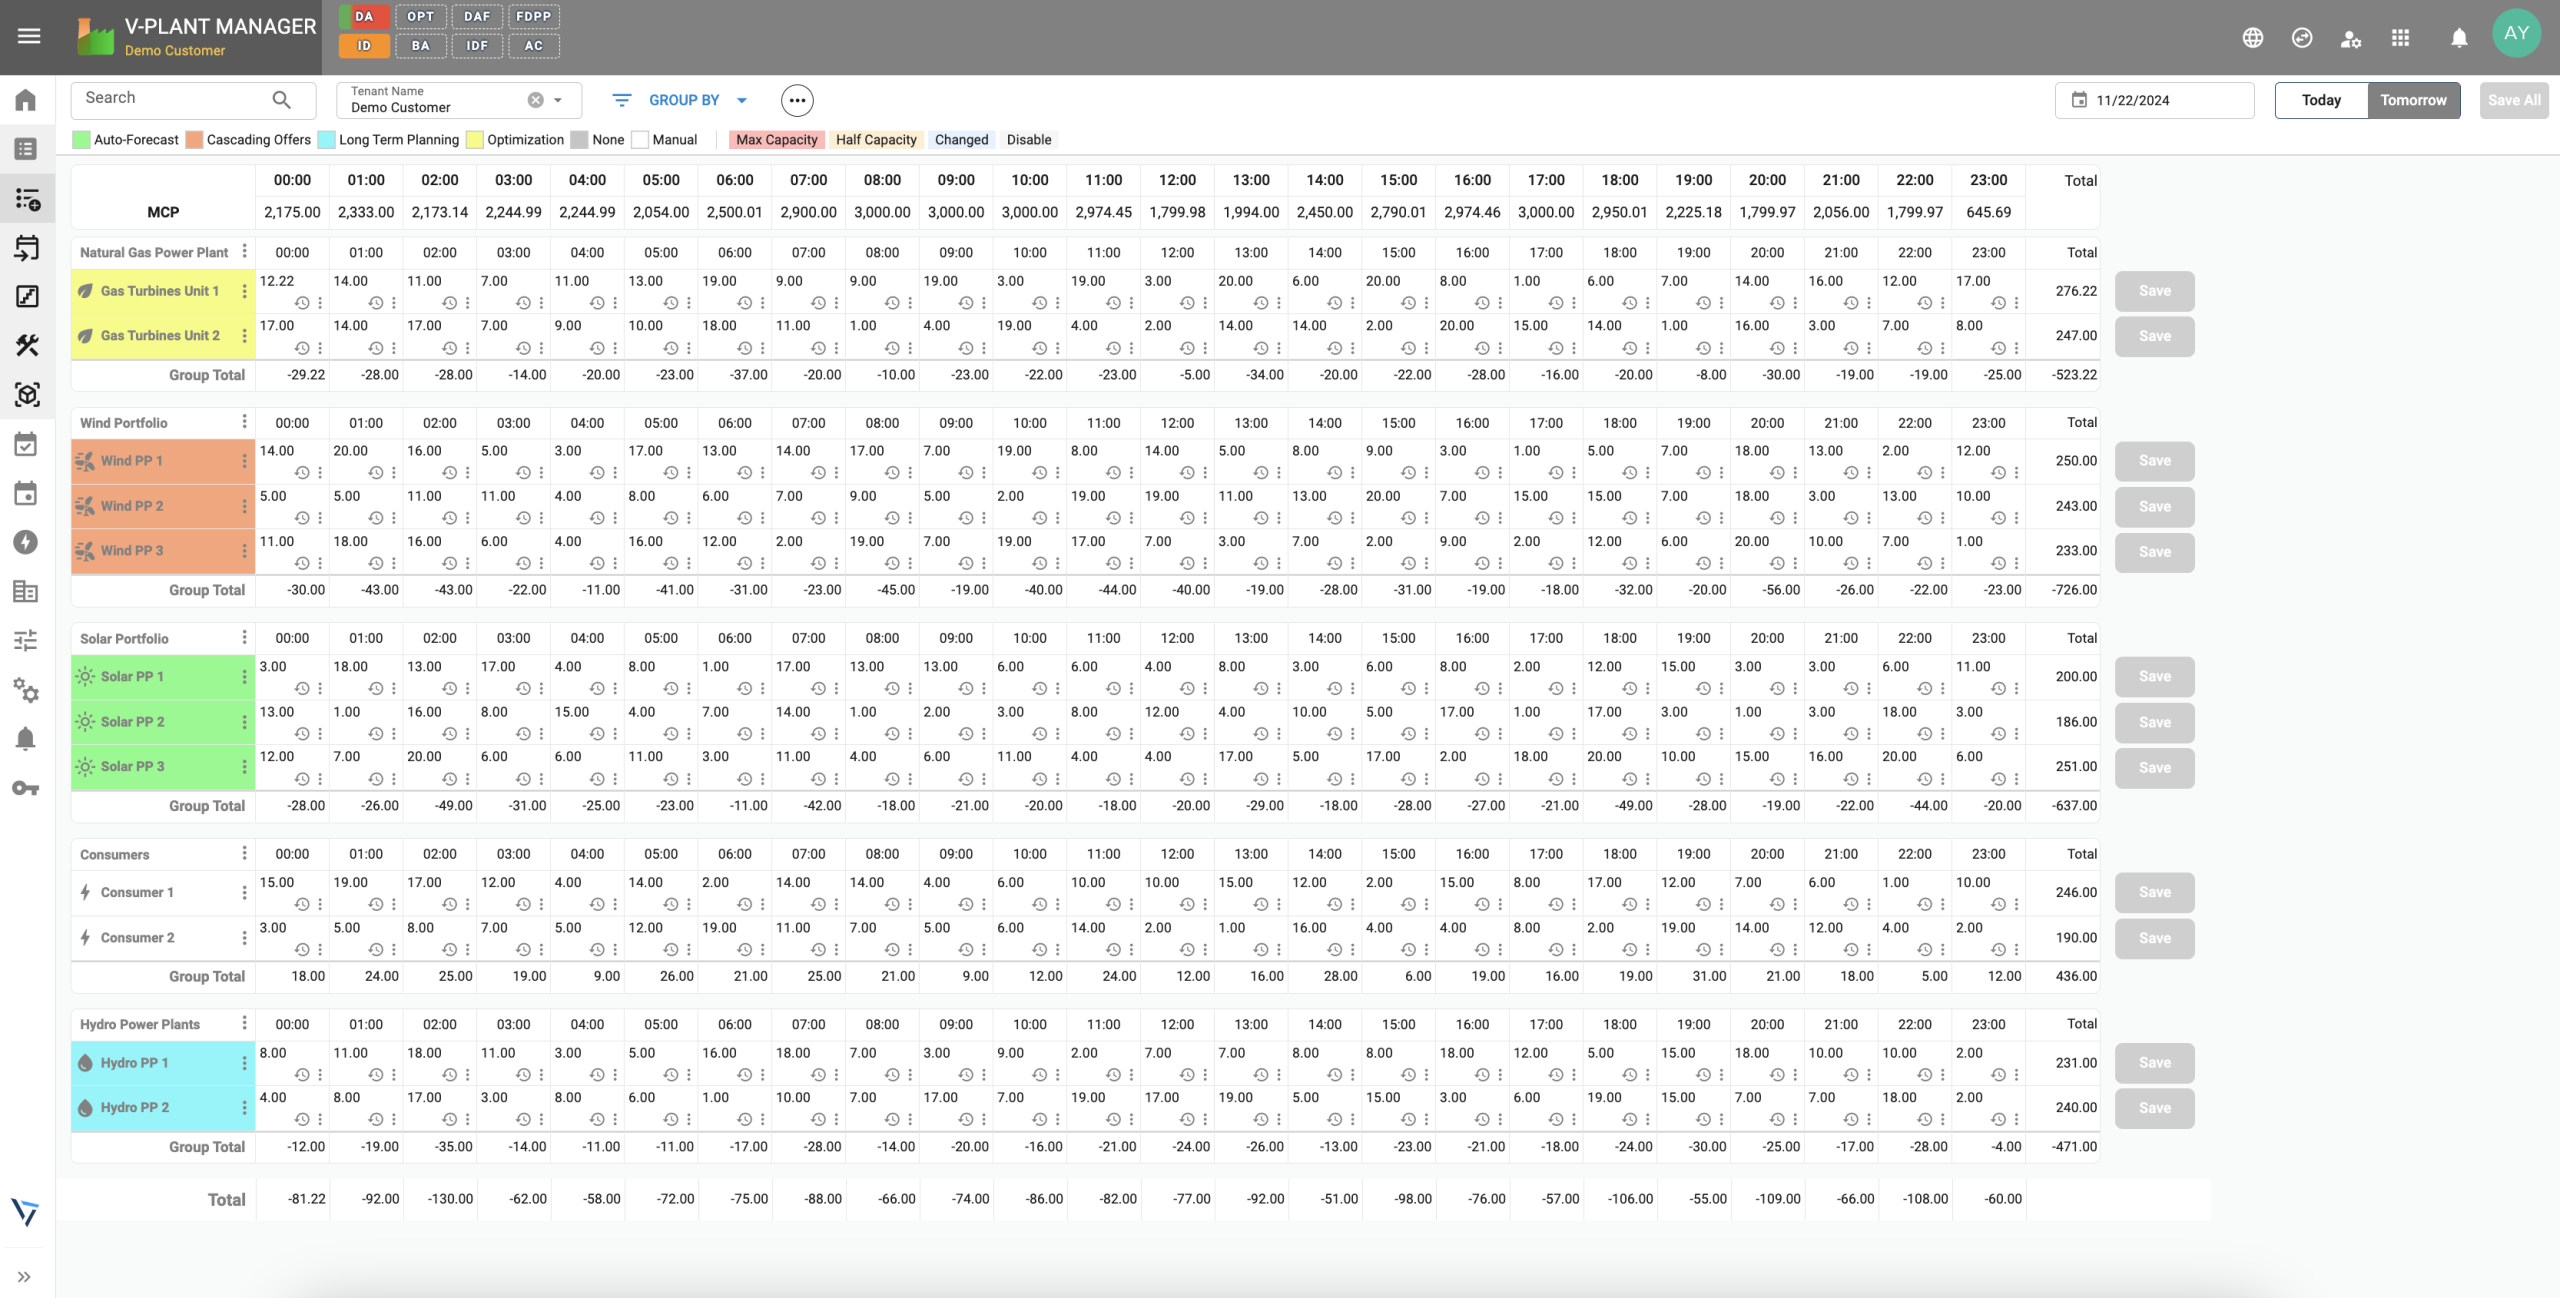Open the apps grid icon
This screenshot has width=2560, height=1298.
tap(2400, 38)
